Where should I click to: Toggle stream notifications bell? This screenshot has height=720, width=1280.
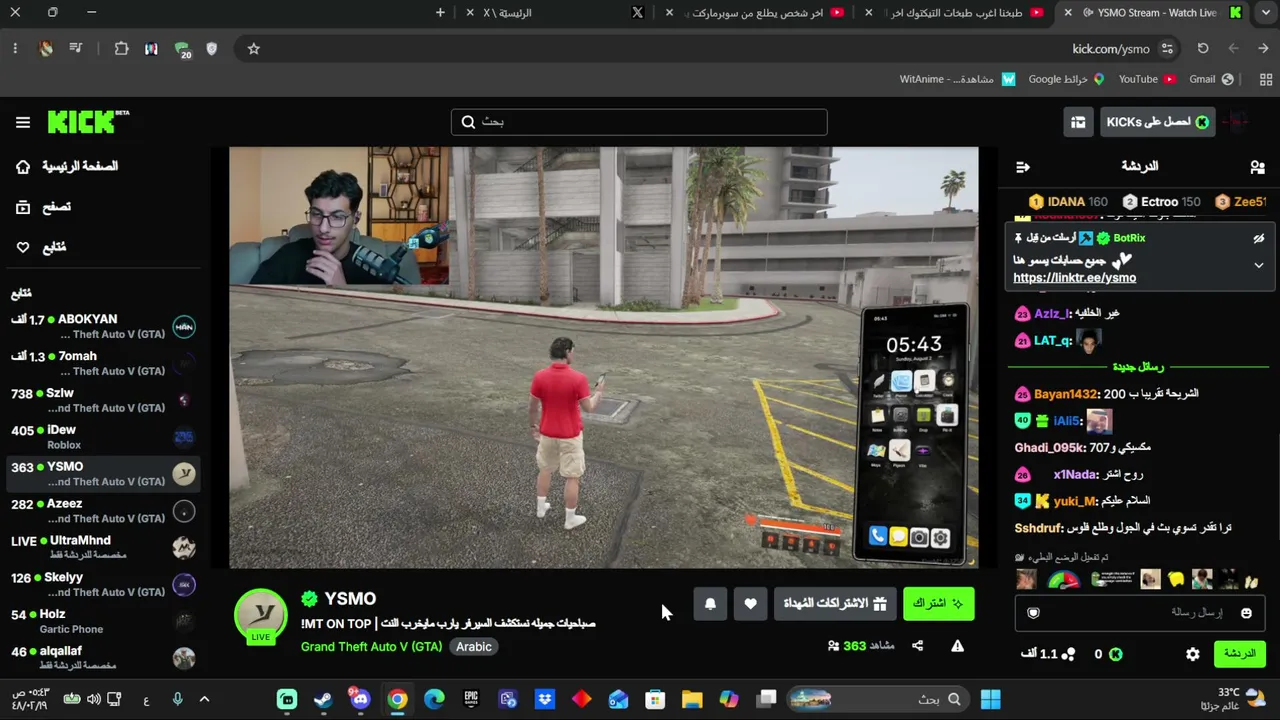point(710,603)
